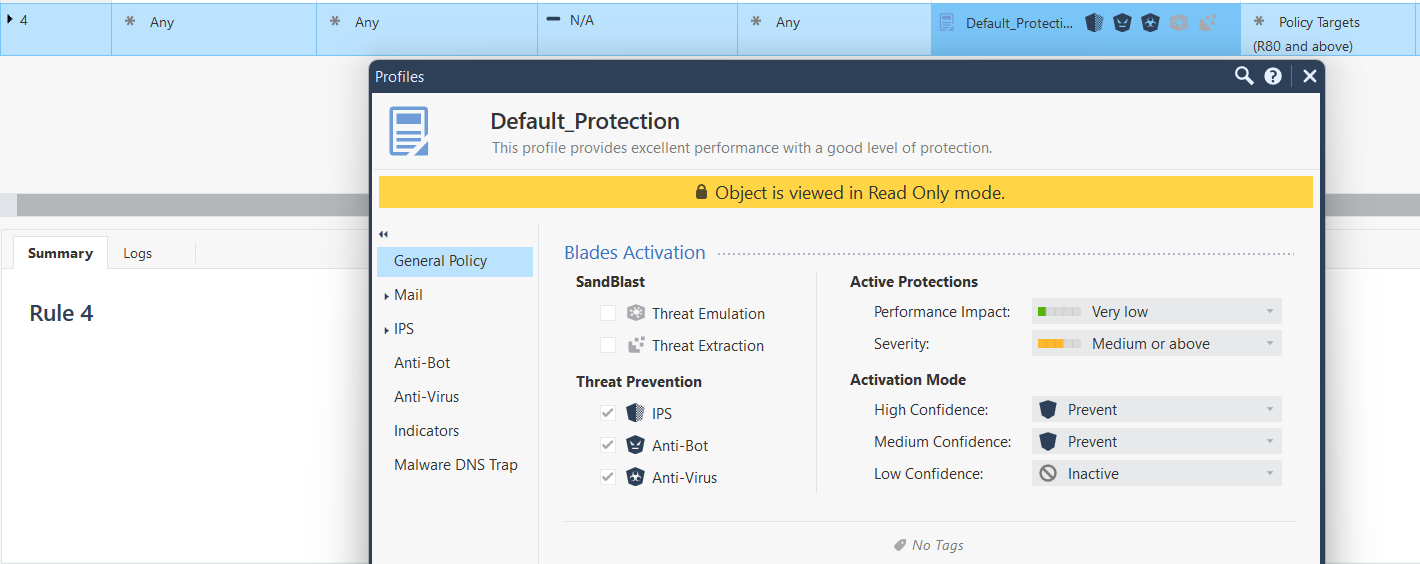
Task: Click the Policy Targets cell in rule 4
Action: pyautogui.click(x=1330, y=28)
